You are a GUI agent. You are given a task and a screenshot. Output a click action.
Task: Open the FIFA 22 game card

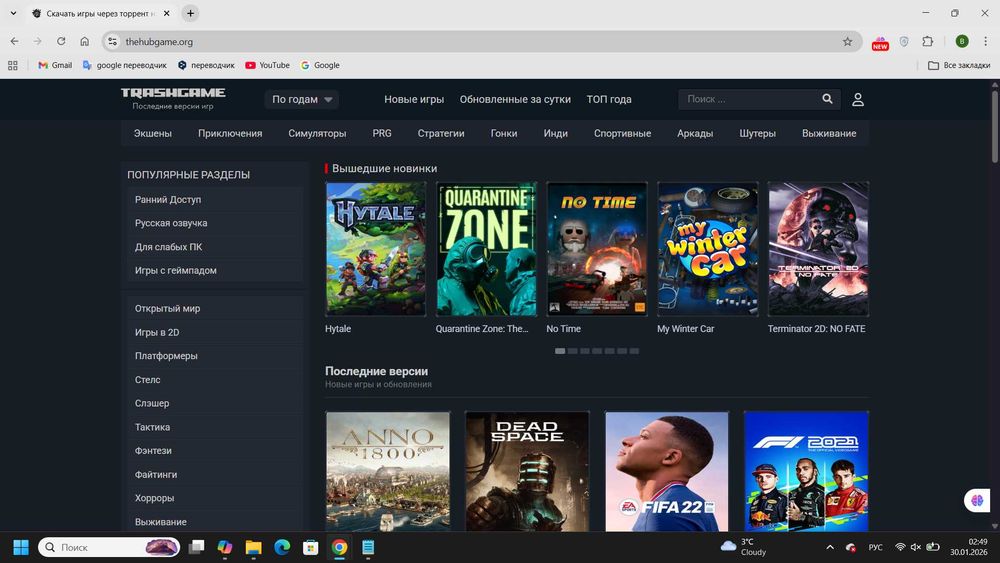666,471
